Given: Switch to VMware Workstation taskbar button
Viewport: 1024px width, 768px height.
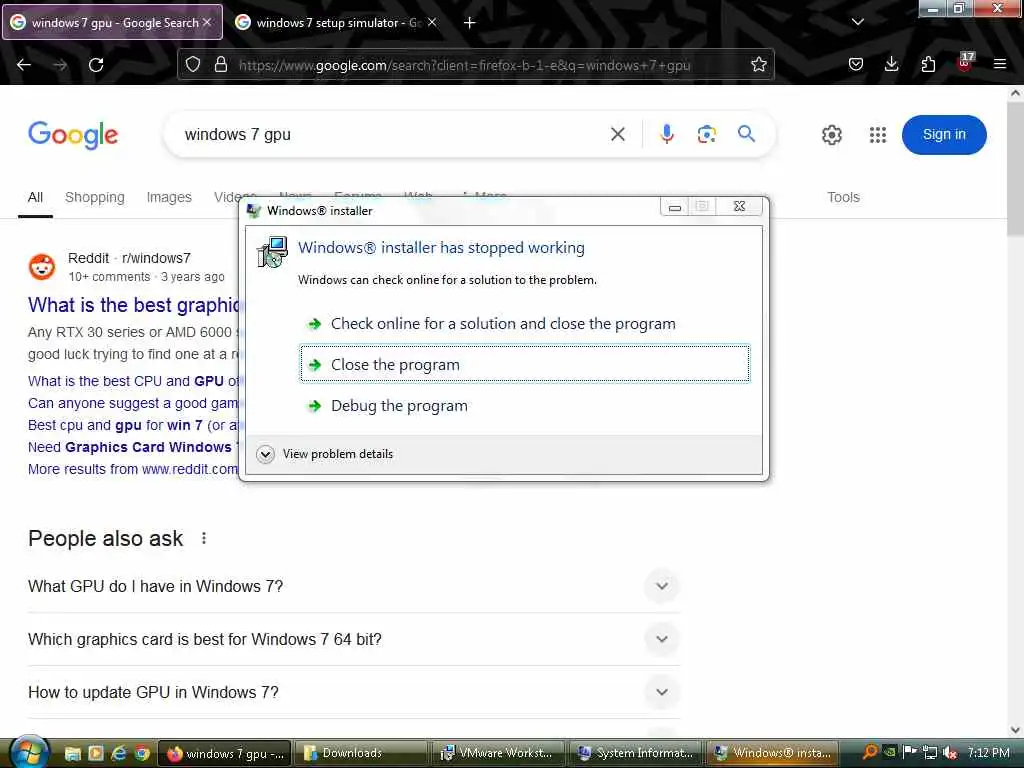Looking at the screenshot, I should (497, 753).
